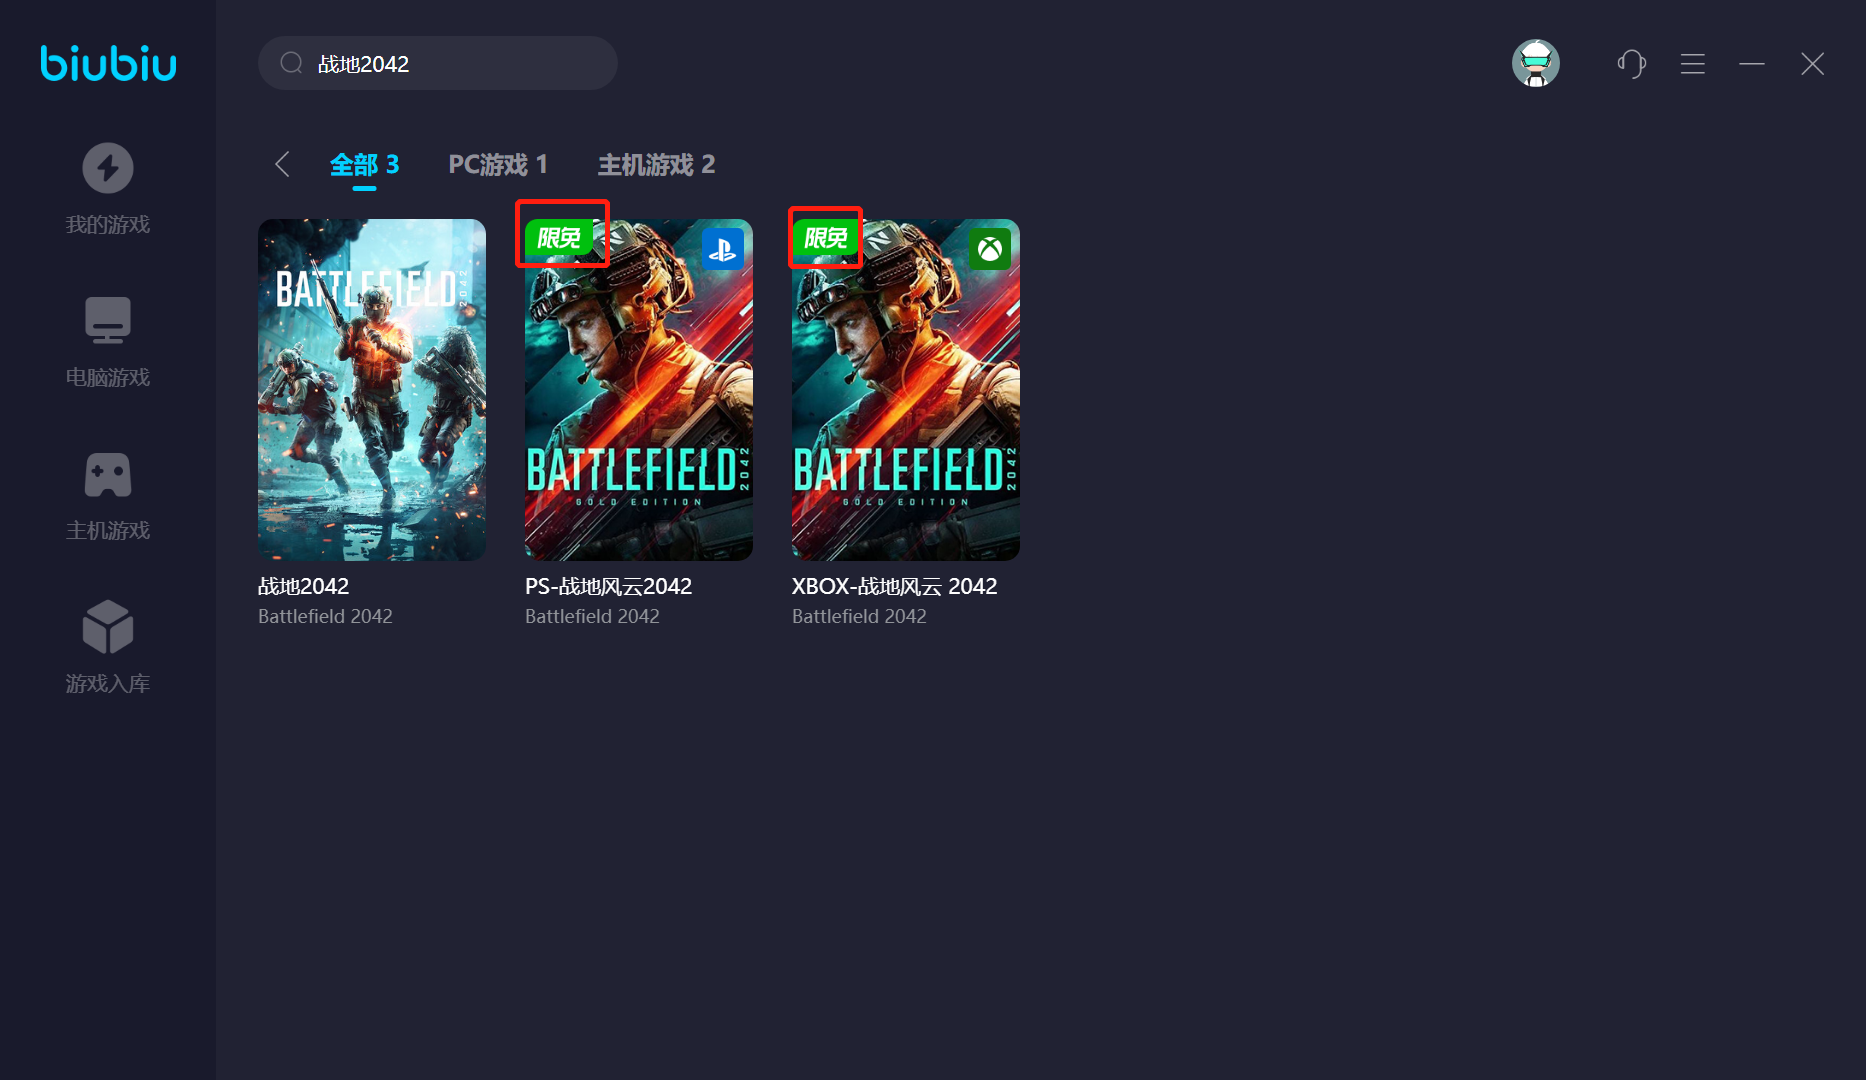Viewport: 1866px width, 1080px height.
Task: Open the console games gamepad icon
Action: (108, 475)
